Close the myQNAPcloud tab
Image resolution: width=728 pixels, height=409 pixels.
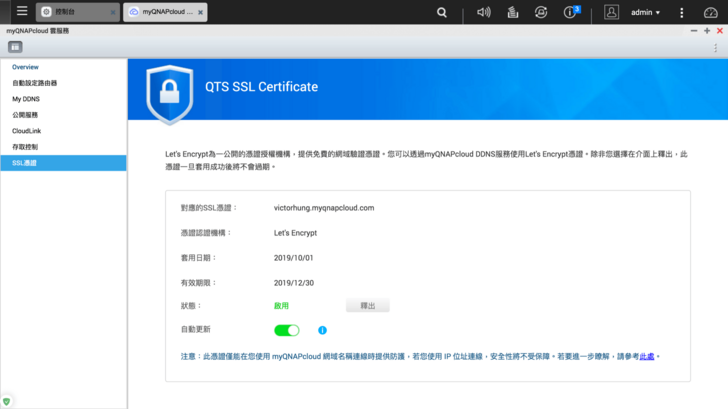click(201, 13)
